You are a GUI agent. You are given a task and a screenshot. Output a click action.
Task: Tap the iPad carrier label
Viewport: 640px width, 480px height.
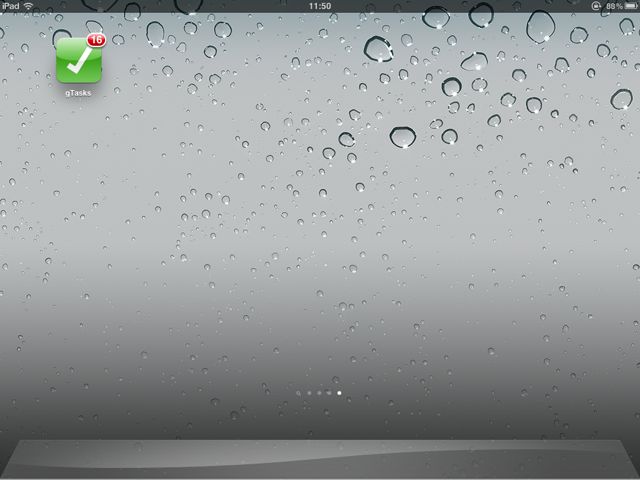[11, 6]
